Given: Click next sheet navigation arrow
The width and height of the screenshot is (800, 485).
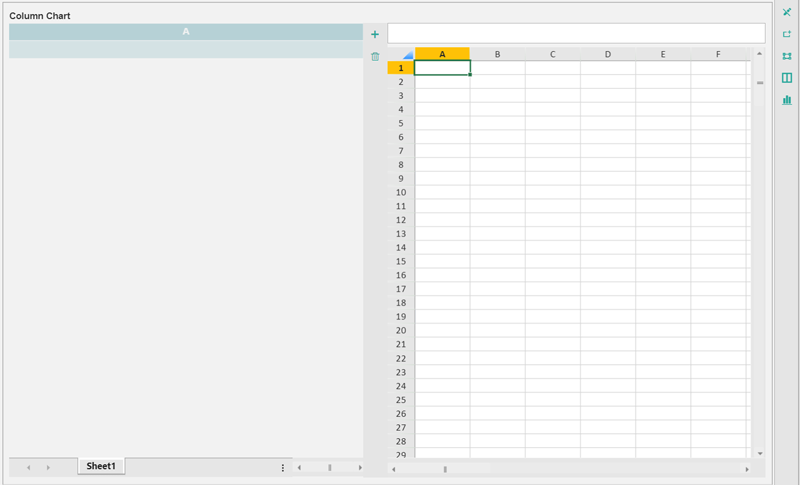Looking at the screenshot, I should point(48,467).
